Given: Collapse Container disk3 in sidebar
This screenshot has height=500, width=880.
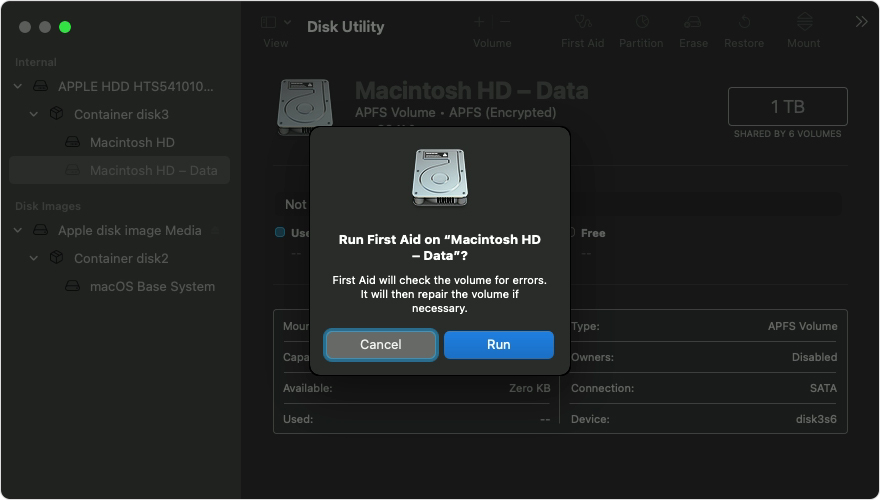Looking at the screenshot, I should [x=34, y=115].
